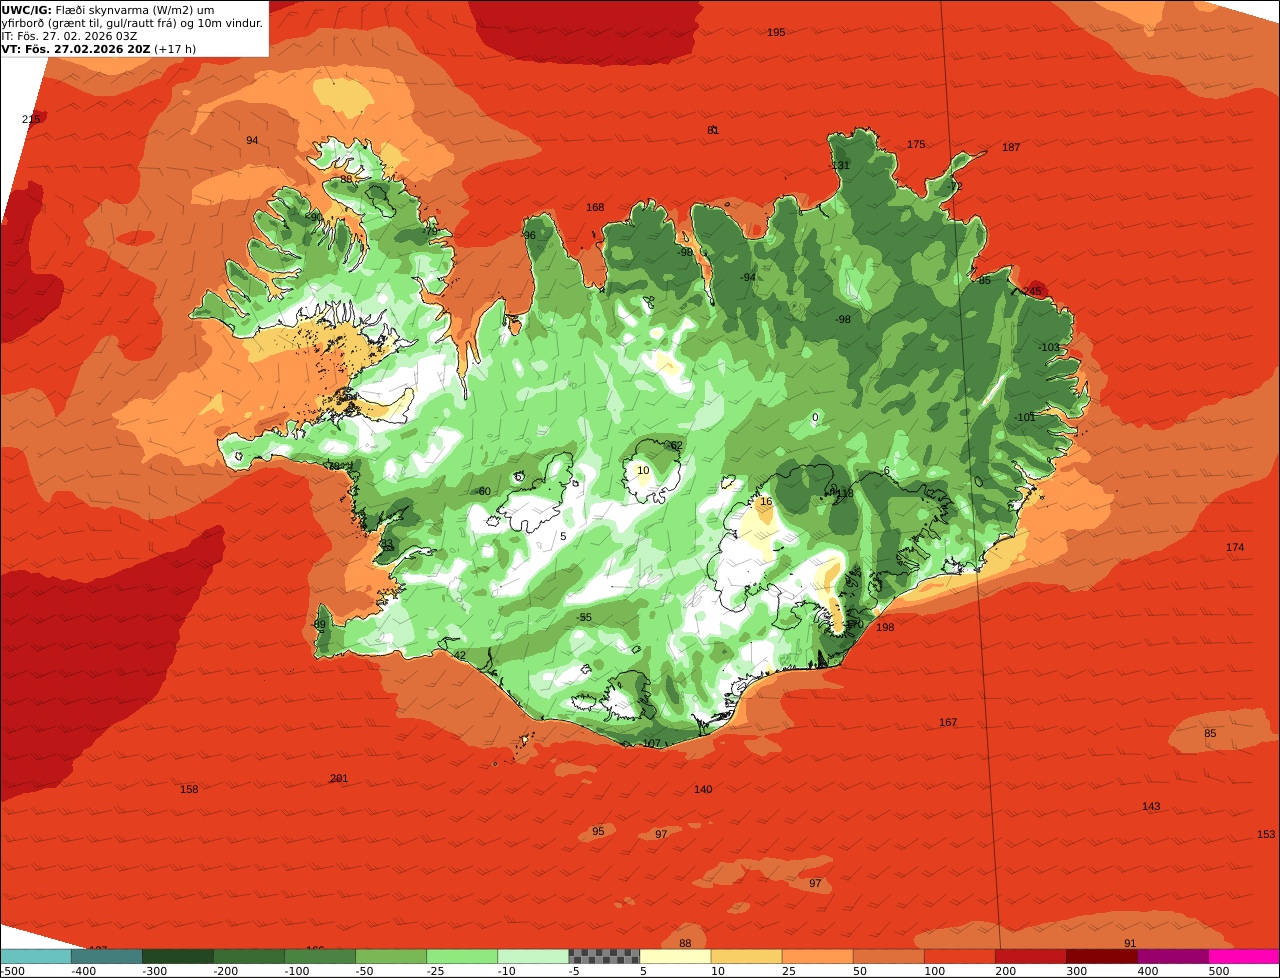The image size is (1280, 978).
Task: Click the map value "195" near the top
Action: 776,33
